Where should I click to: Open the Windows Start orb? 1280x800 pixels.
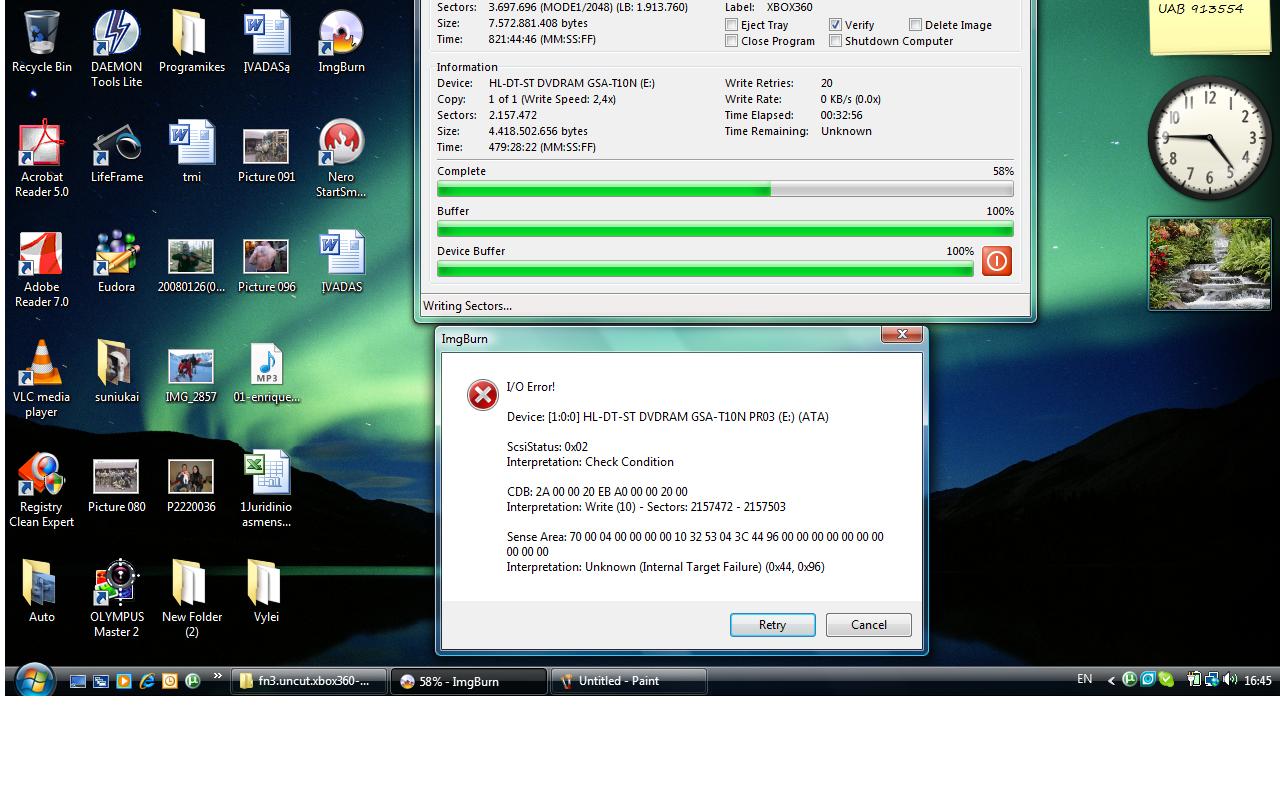click(35, 681)
